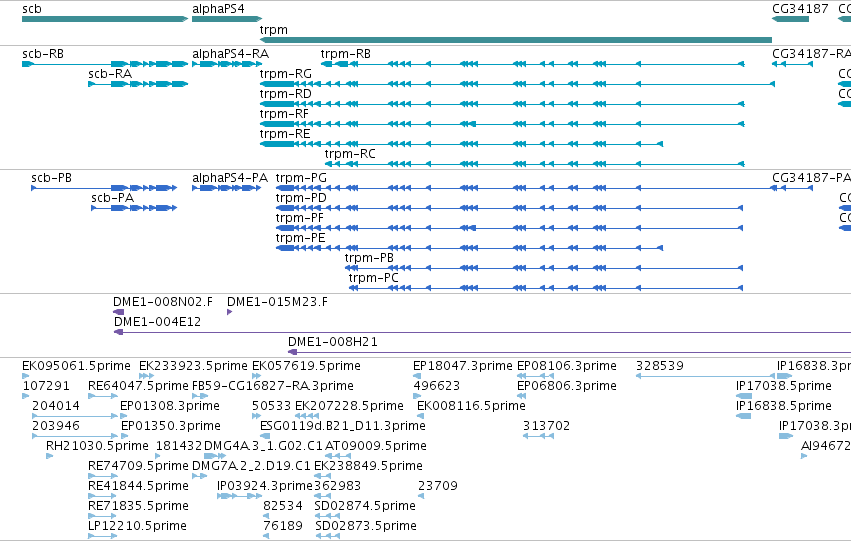Select EST EK095061.5prime
851x541 pixels.
click(x=77, y=366)
